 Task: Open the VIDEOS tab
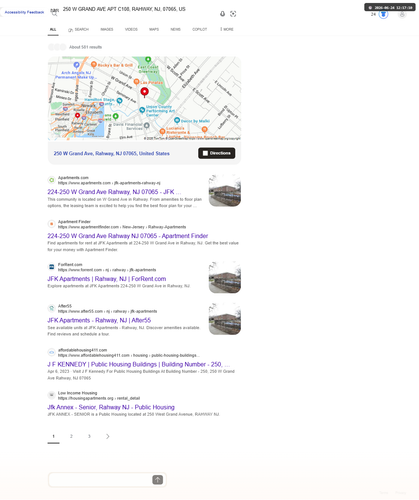131,29
